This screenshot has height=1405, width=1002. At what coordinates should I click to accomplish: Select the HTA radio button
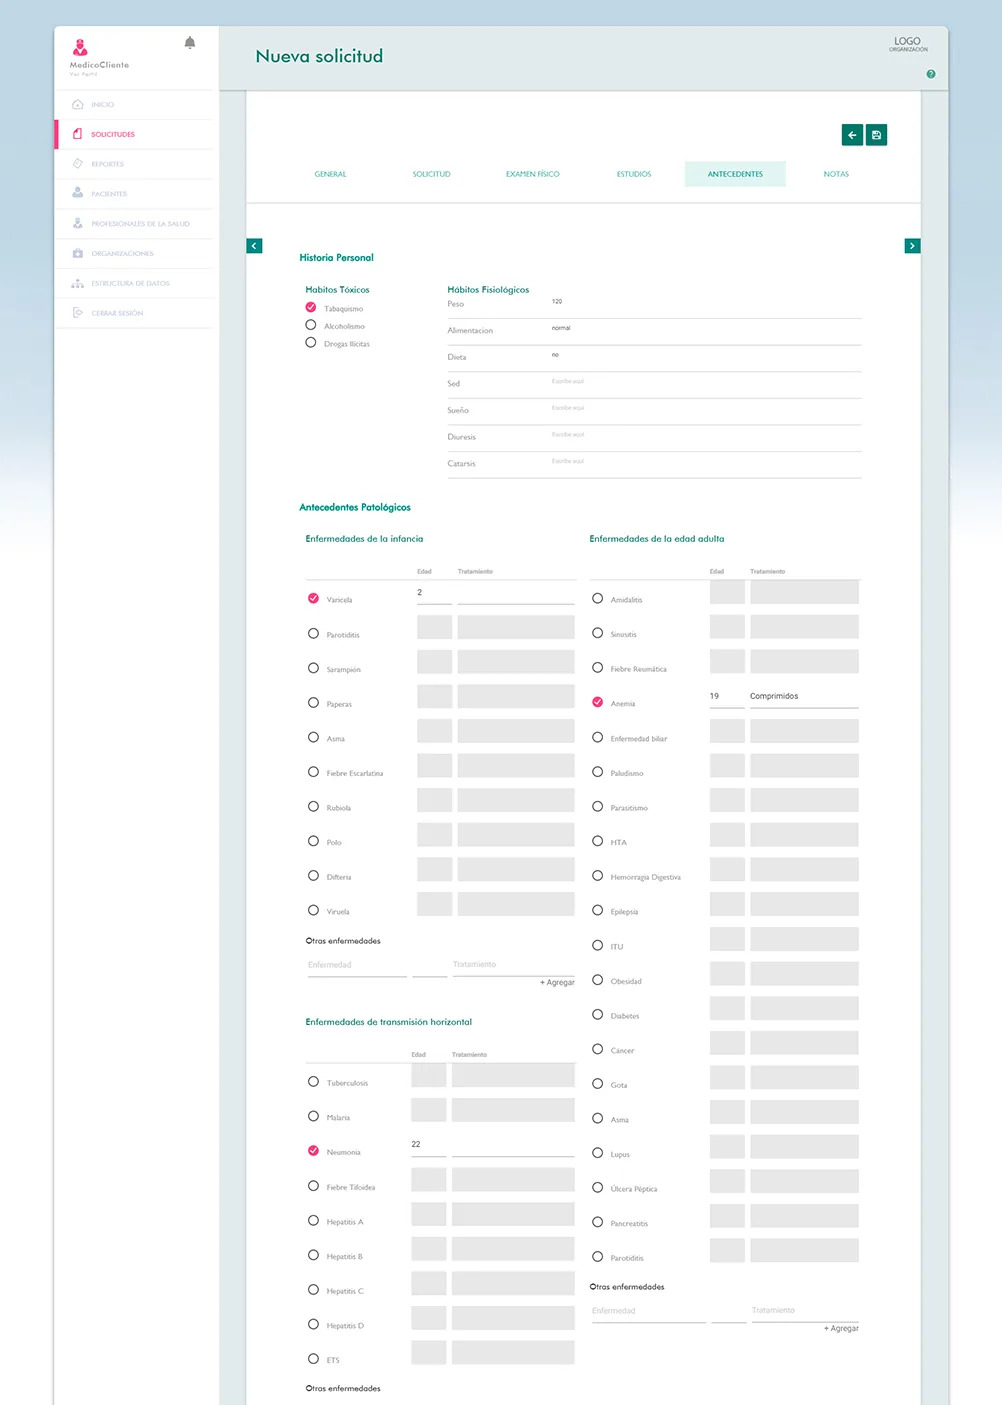point(598,841)
